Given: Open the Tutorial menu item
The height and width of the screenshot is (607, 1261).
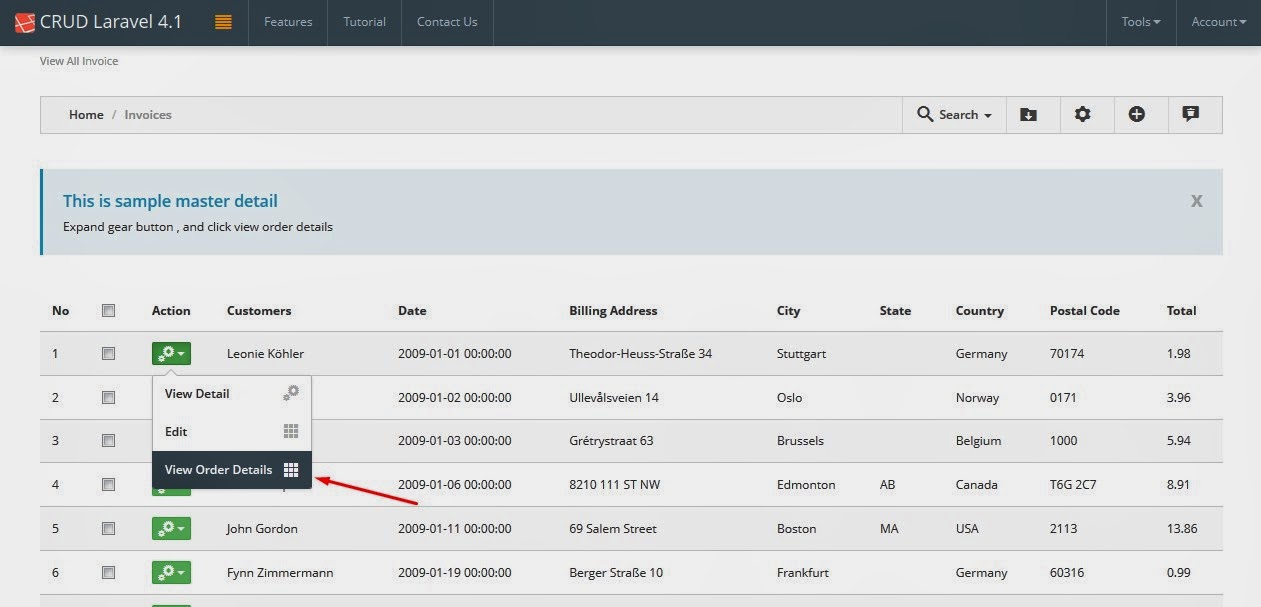Looking at the screenshot, I should click(364, 21).
